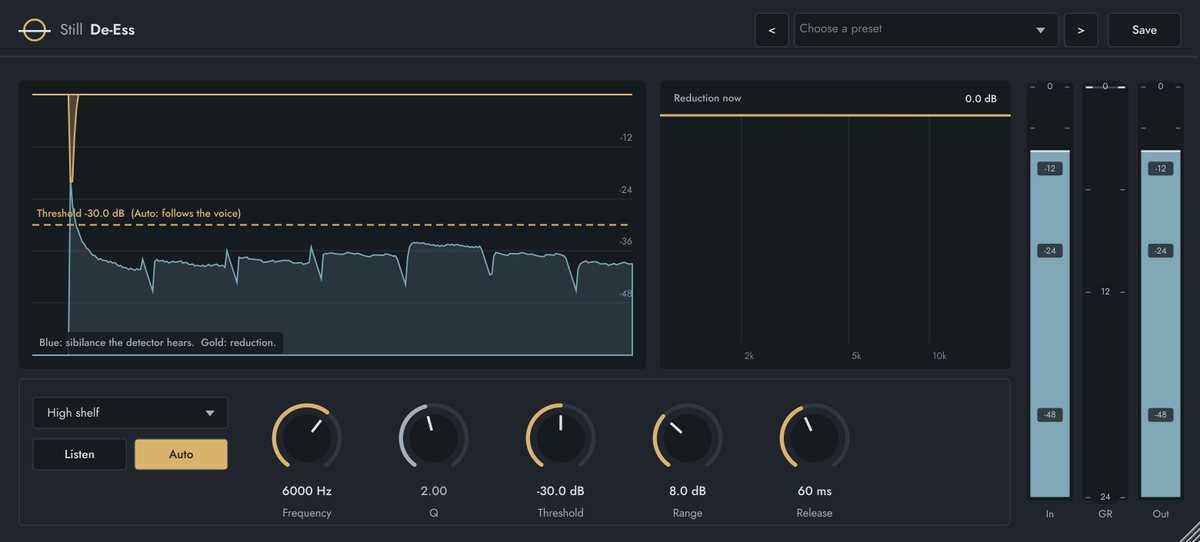
Task: Select the 2.00 Q value
Action: coord(434,491)
